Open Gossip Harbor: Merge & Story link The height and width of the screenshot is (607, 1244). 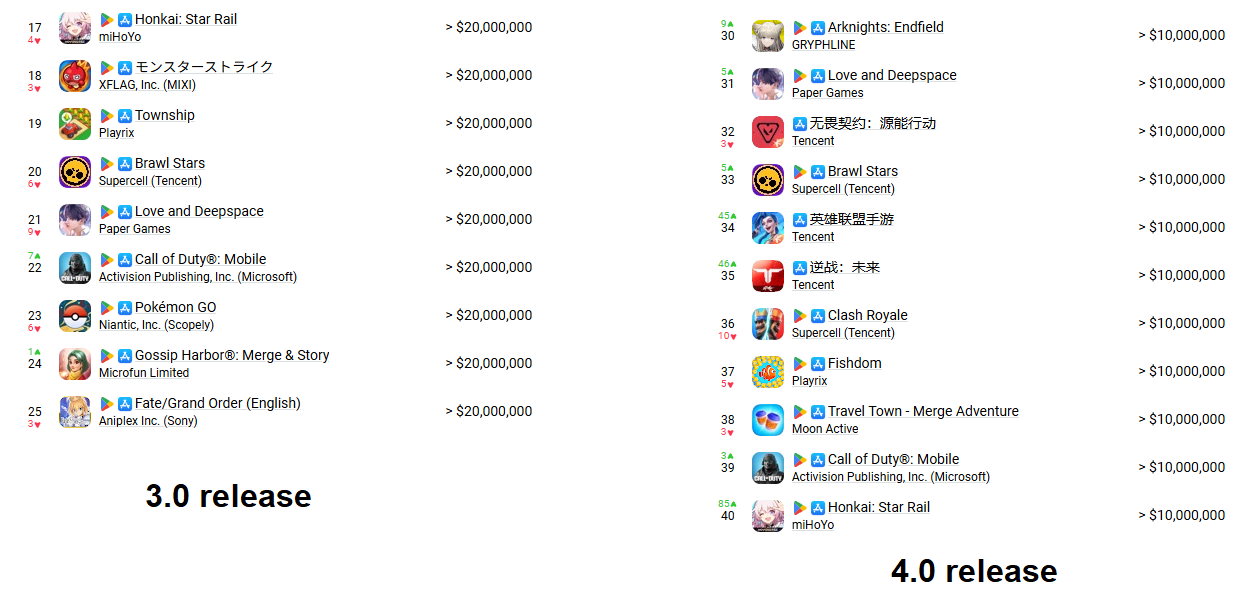coord(232,356)
